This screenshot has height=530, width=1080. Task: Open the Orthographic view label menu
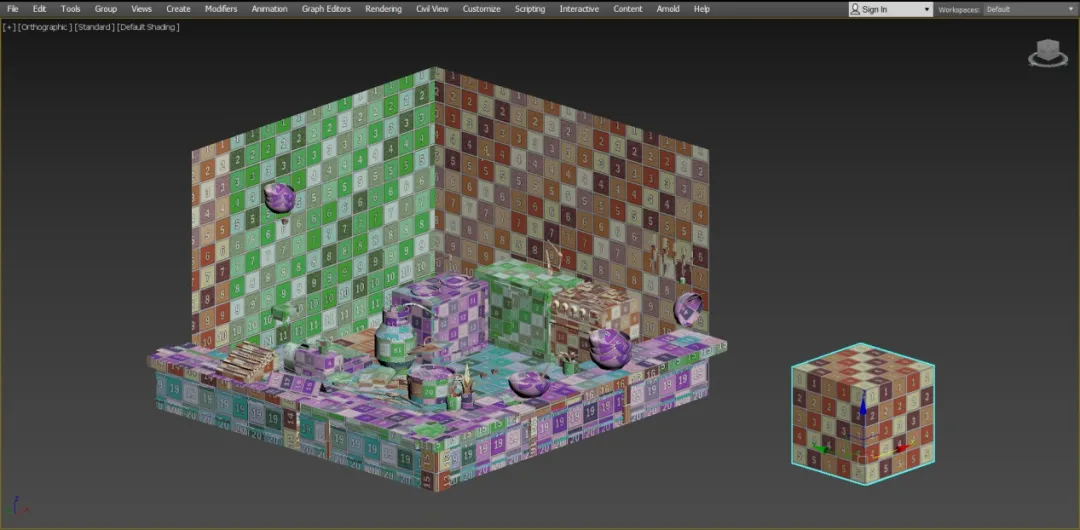point(45,27)
